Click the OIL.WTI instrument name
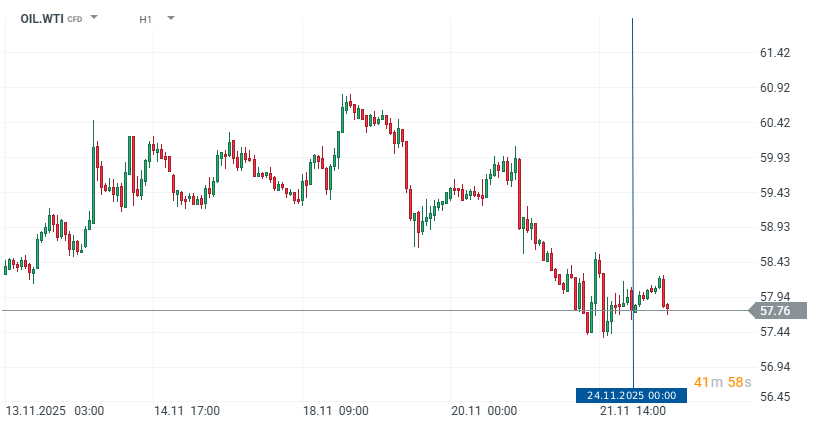 (x=41, y=18)
